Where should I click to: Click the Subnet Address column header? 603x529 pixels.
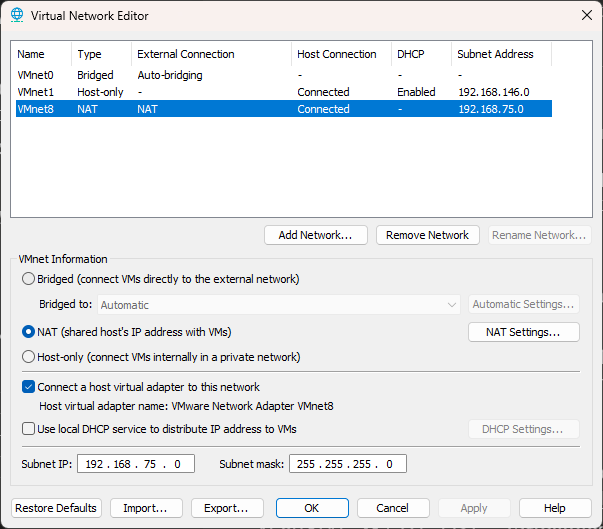pos(501,54)
